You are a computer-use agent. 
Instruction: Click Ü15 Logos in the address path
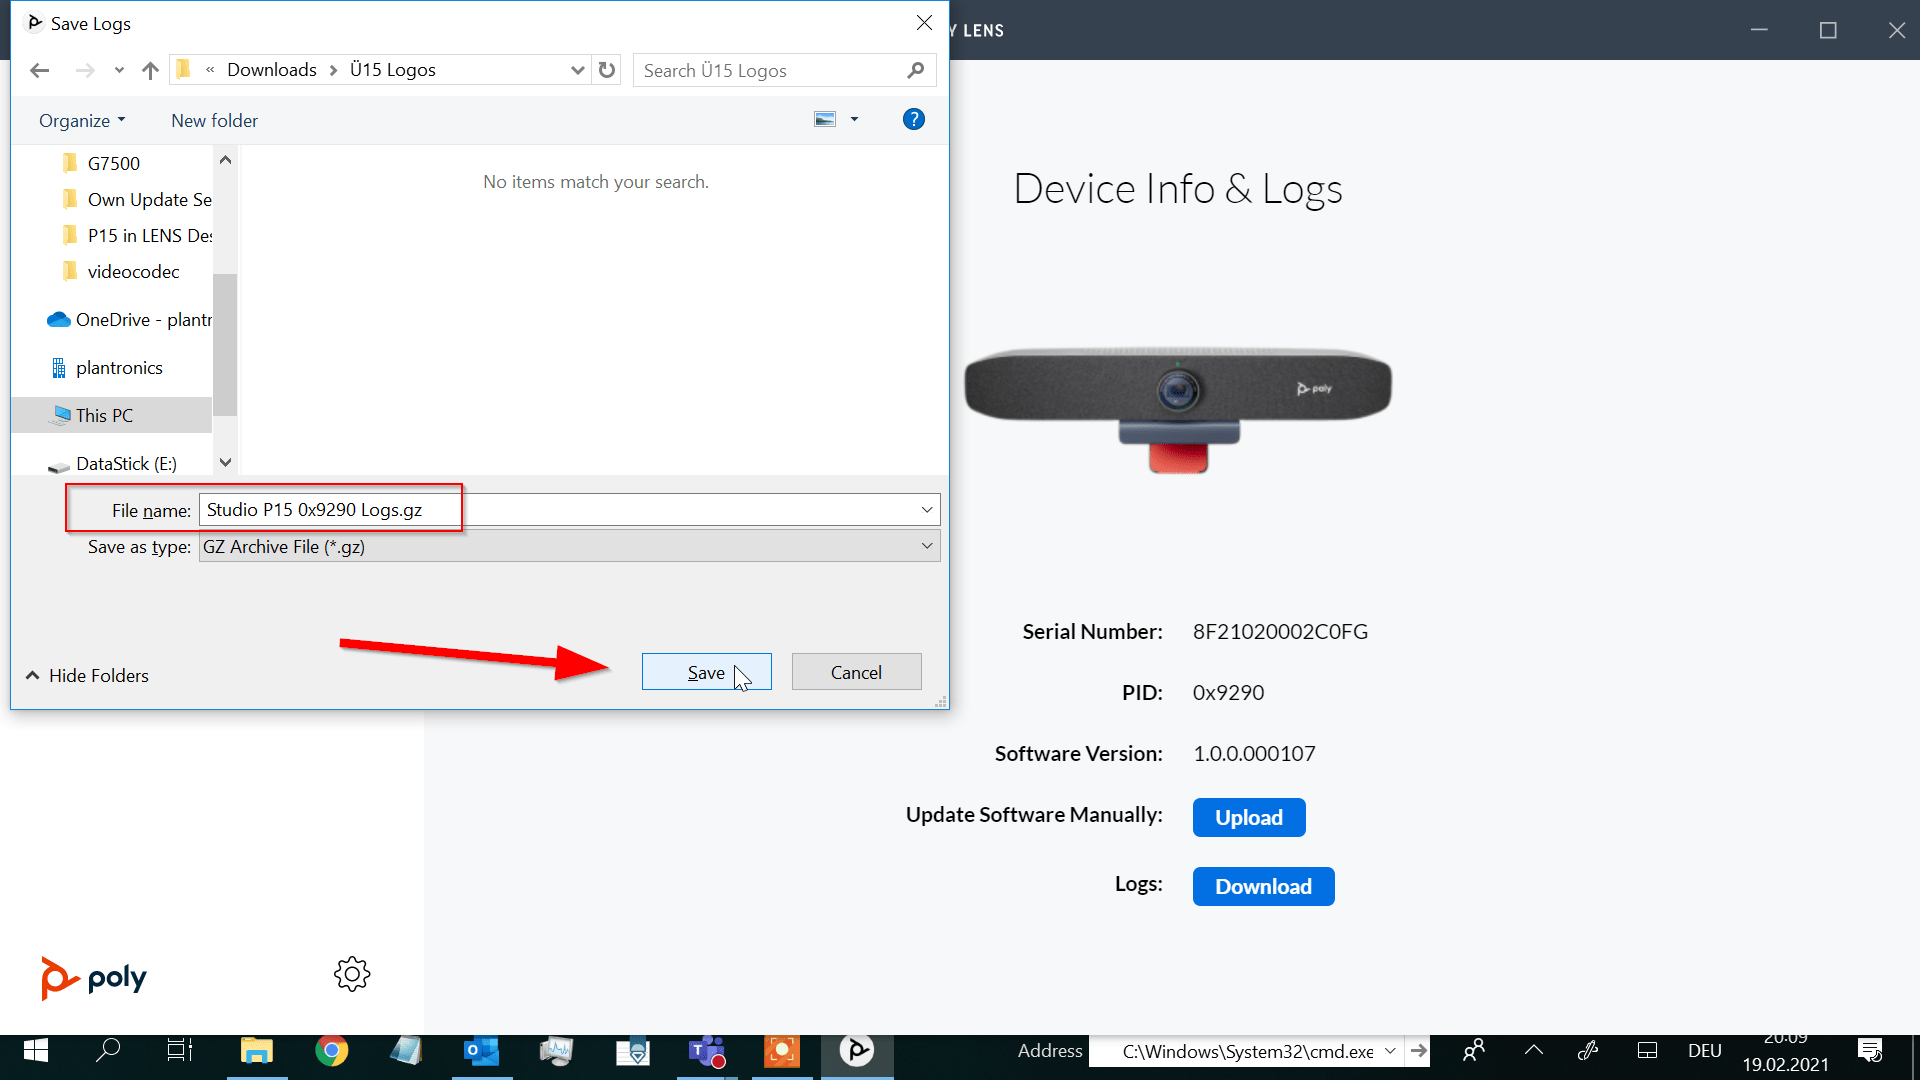[x=392, y=70]
